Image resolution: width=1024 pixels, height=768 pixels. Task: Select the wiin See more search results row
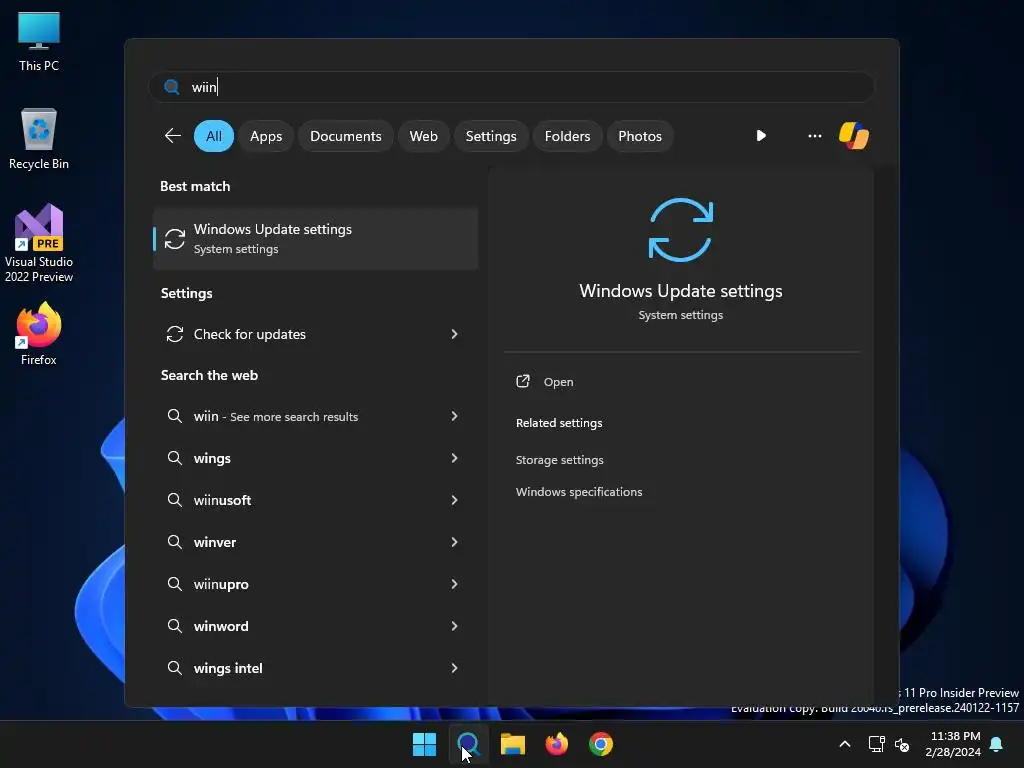pyautogui.click(x=315, y=416)
